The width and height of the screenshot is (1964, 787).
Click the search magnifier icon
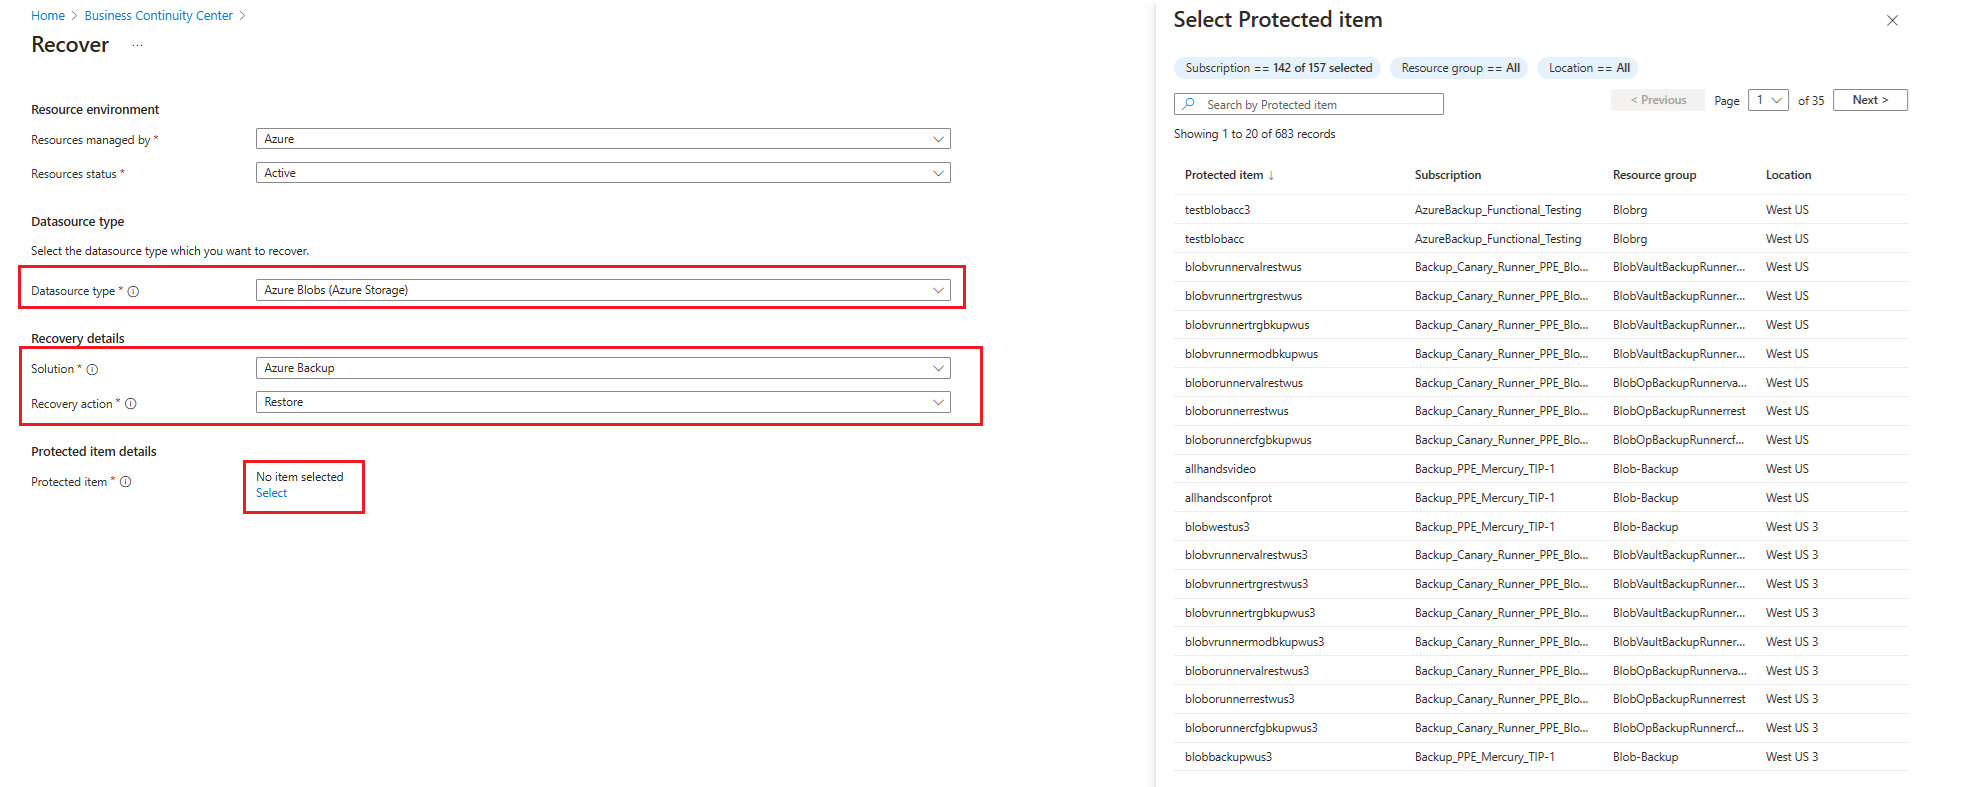point(1189,104)
